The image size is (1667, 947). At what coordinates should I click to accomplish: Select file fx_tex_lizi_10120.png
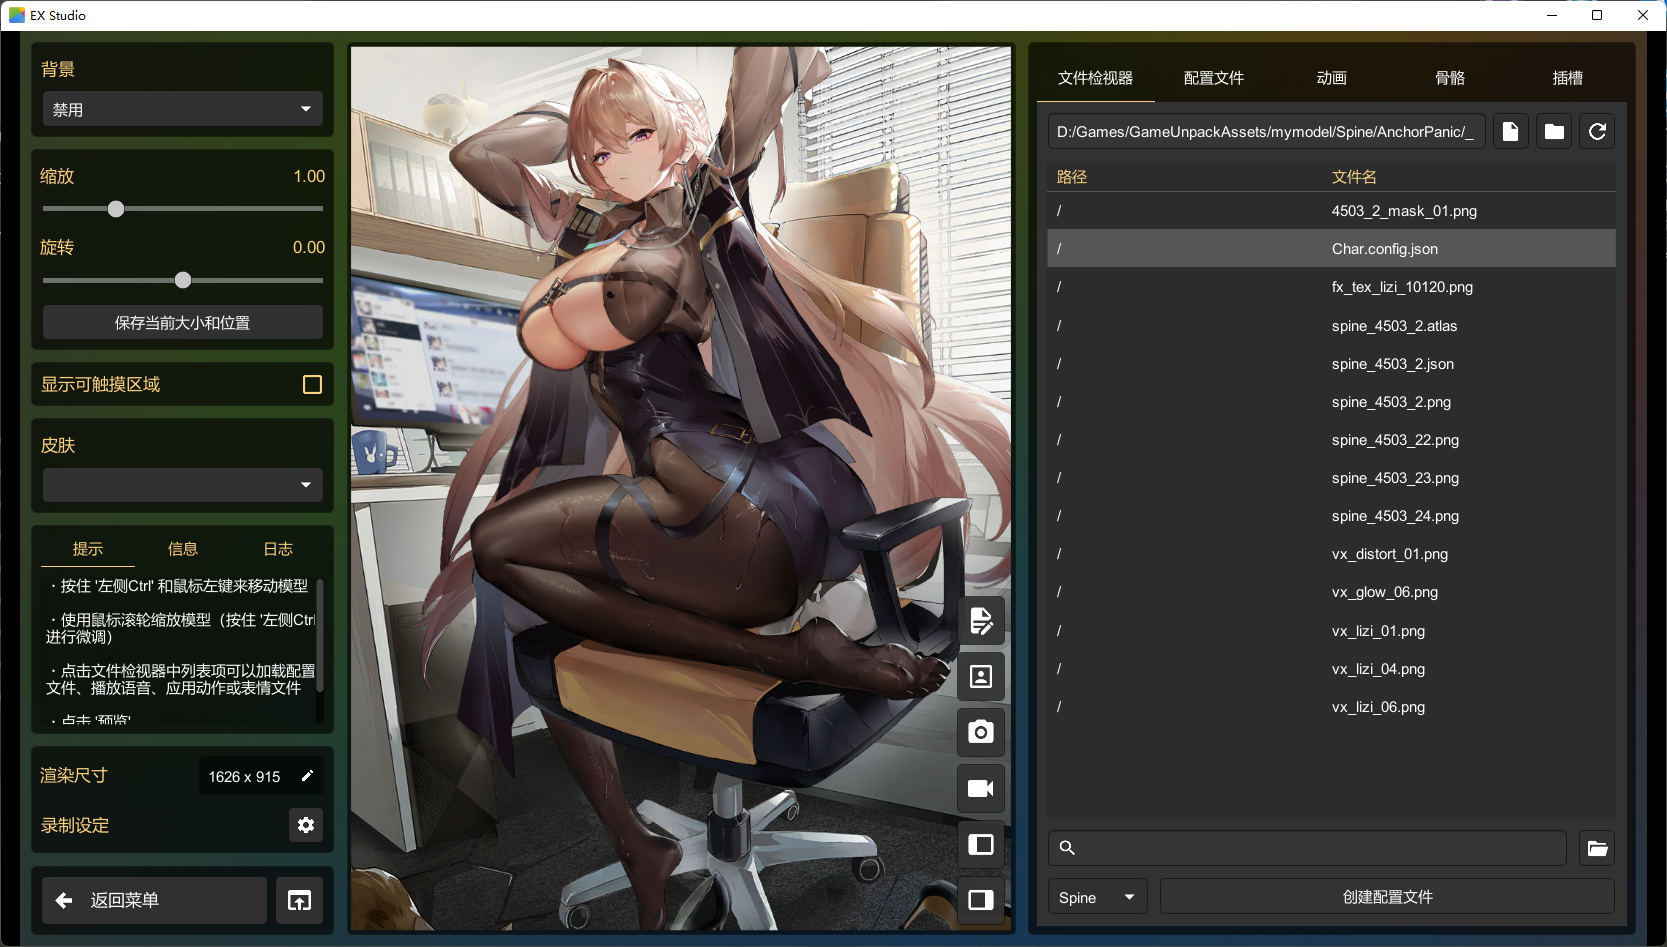pos(1331,287)
